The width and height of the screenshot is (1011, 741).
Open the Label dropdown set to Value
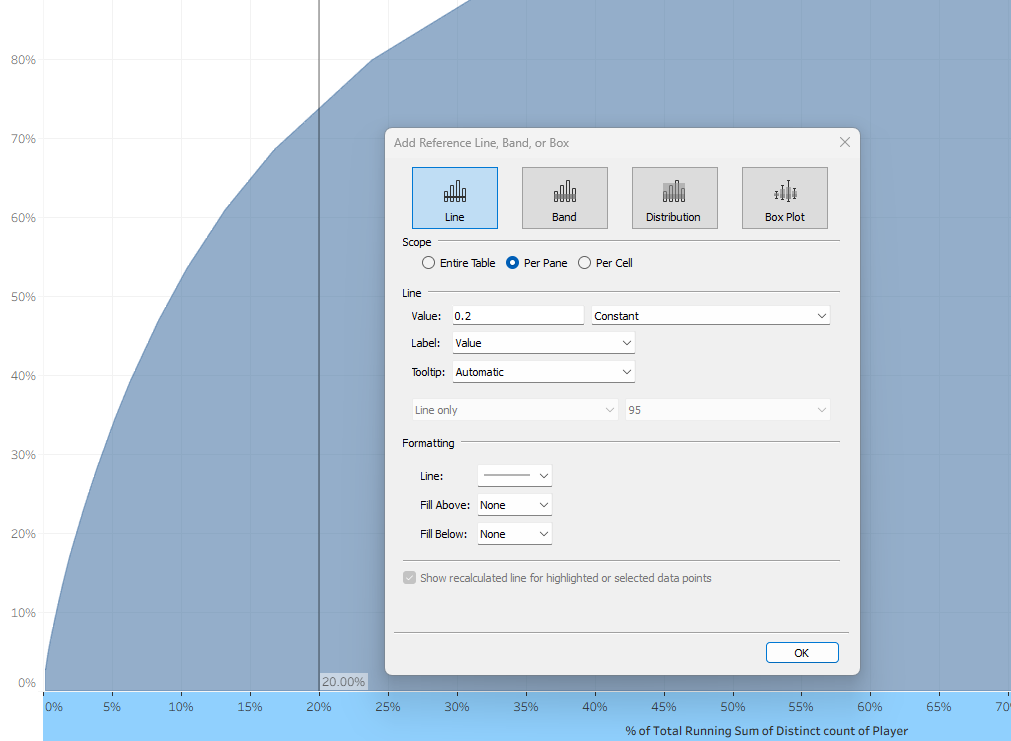click(544, 342)
